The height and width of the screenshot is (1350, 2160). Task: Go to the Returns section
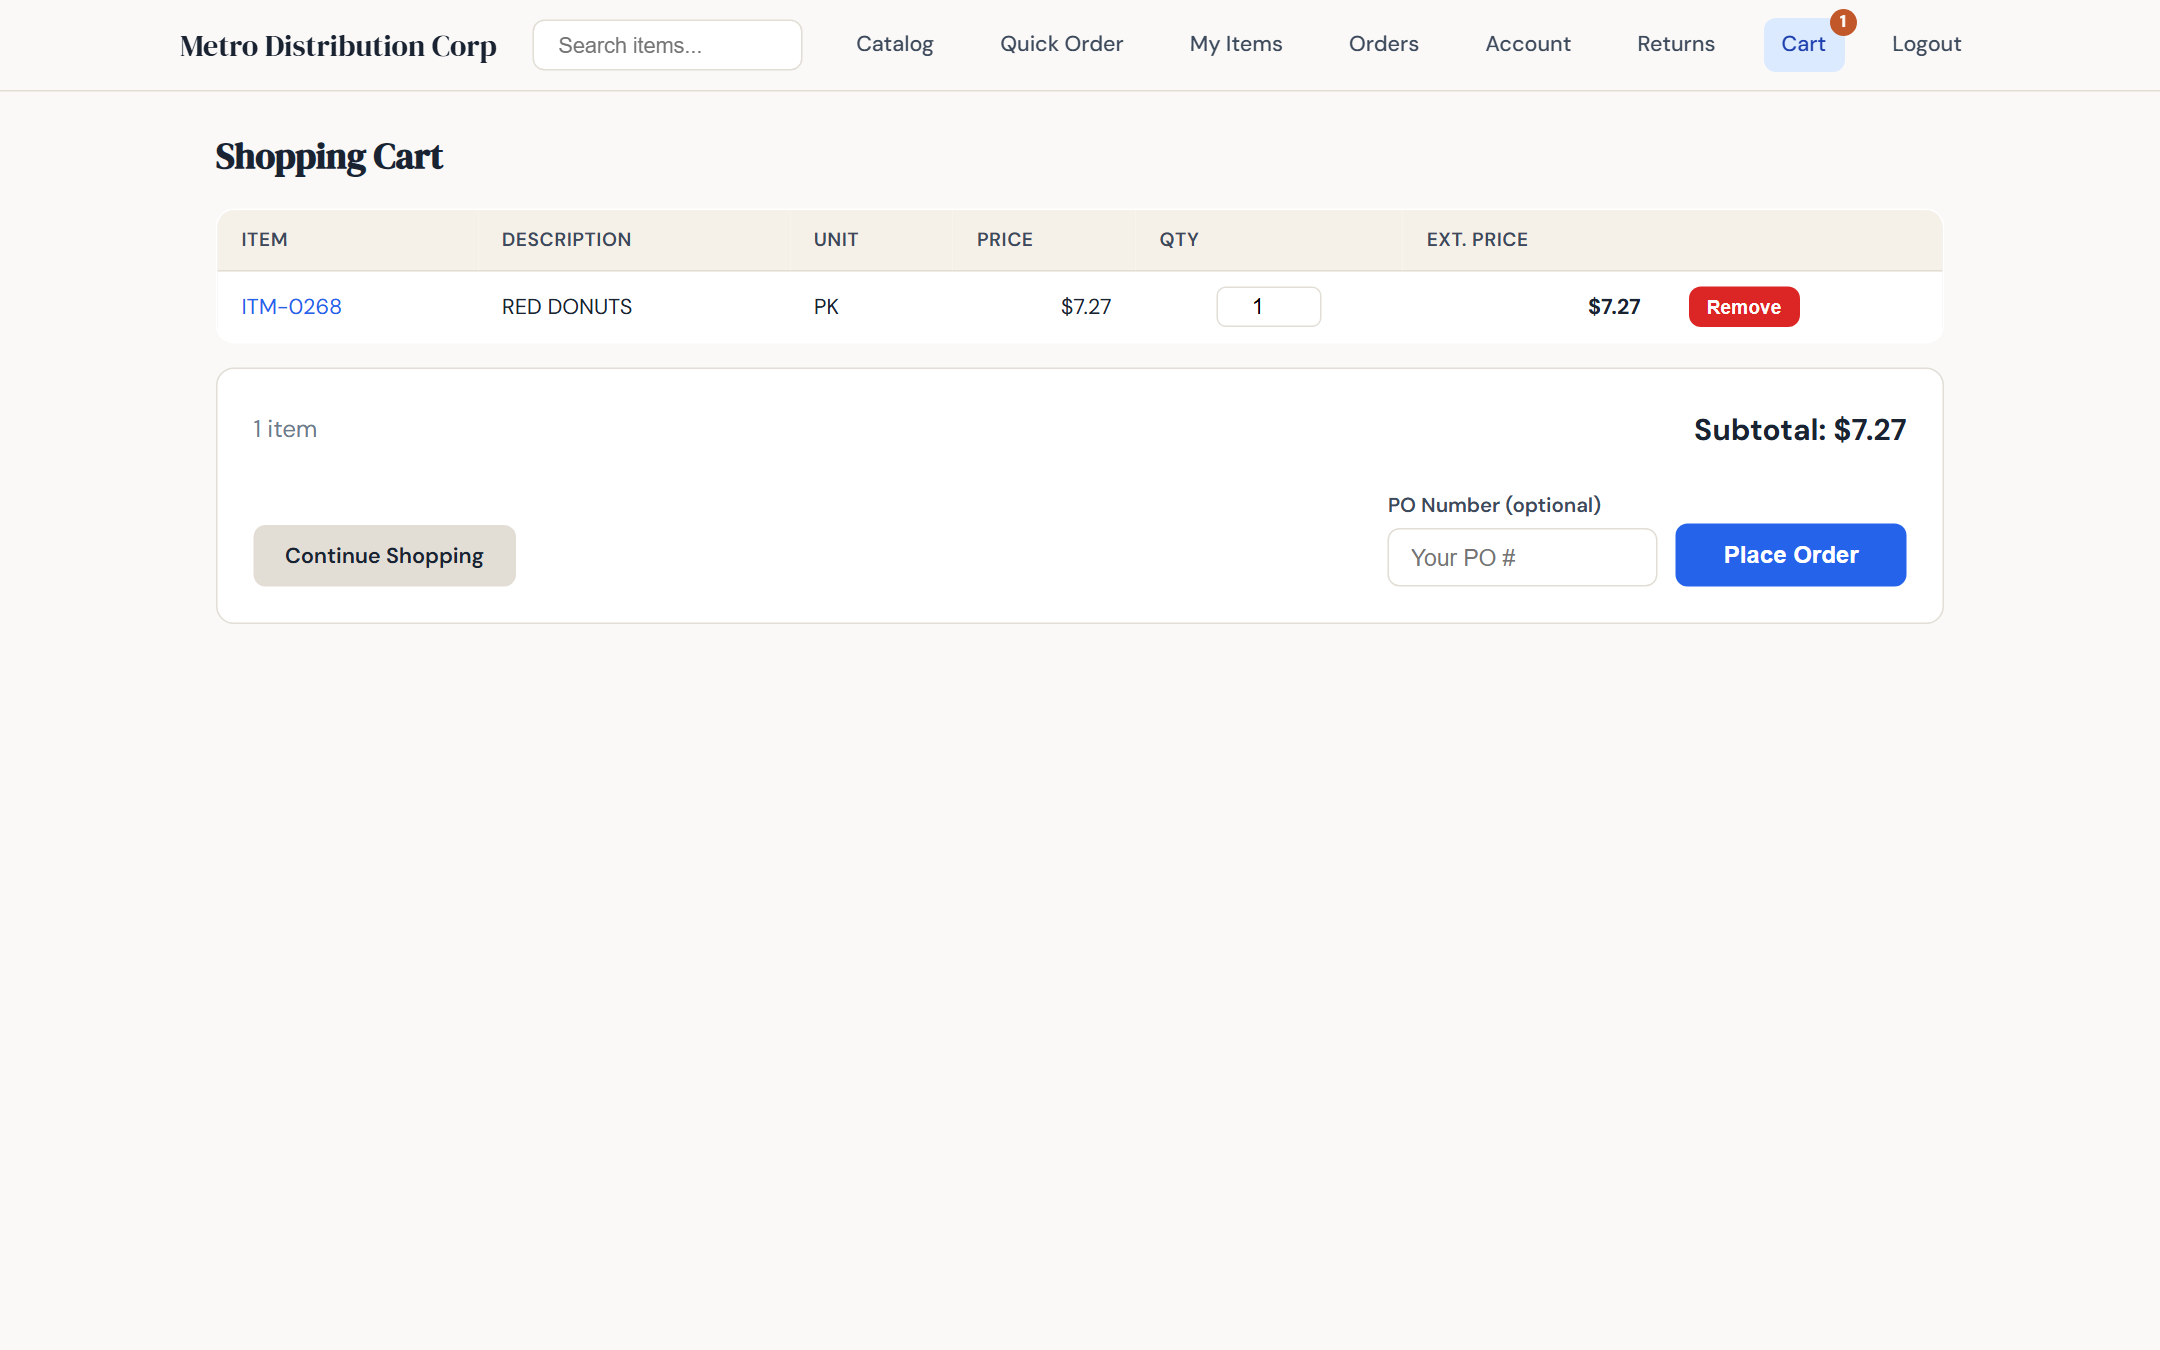point(1675,44)
